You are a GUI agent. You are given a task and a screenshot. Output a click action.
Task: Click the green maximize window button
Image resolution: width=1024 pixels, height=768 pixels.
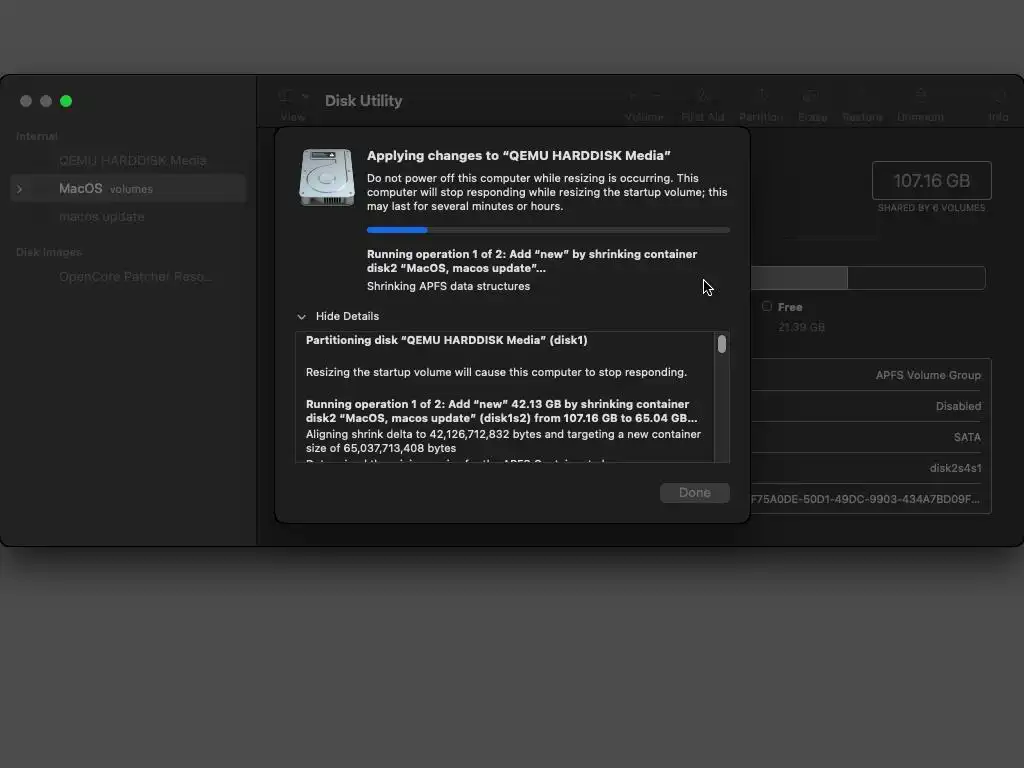(x=66, y=101)
